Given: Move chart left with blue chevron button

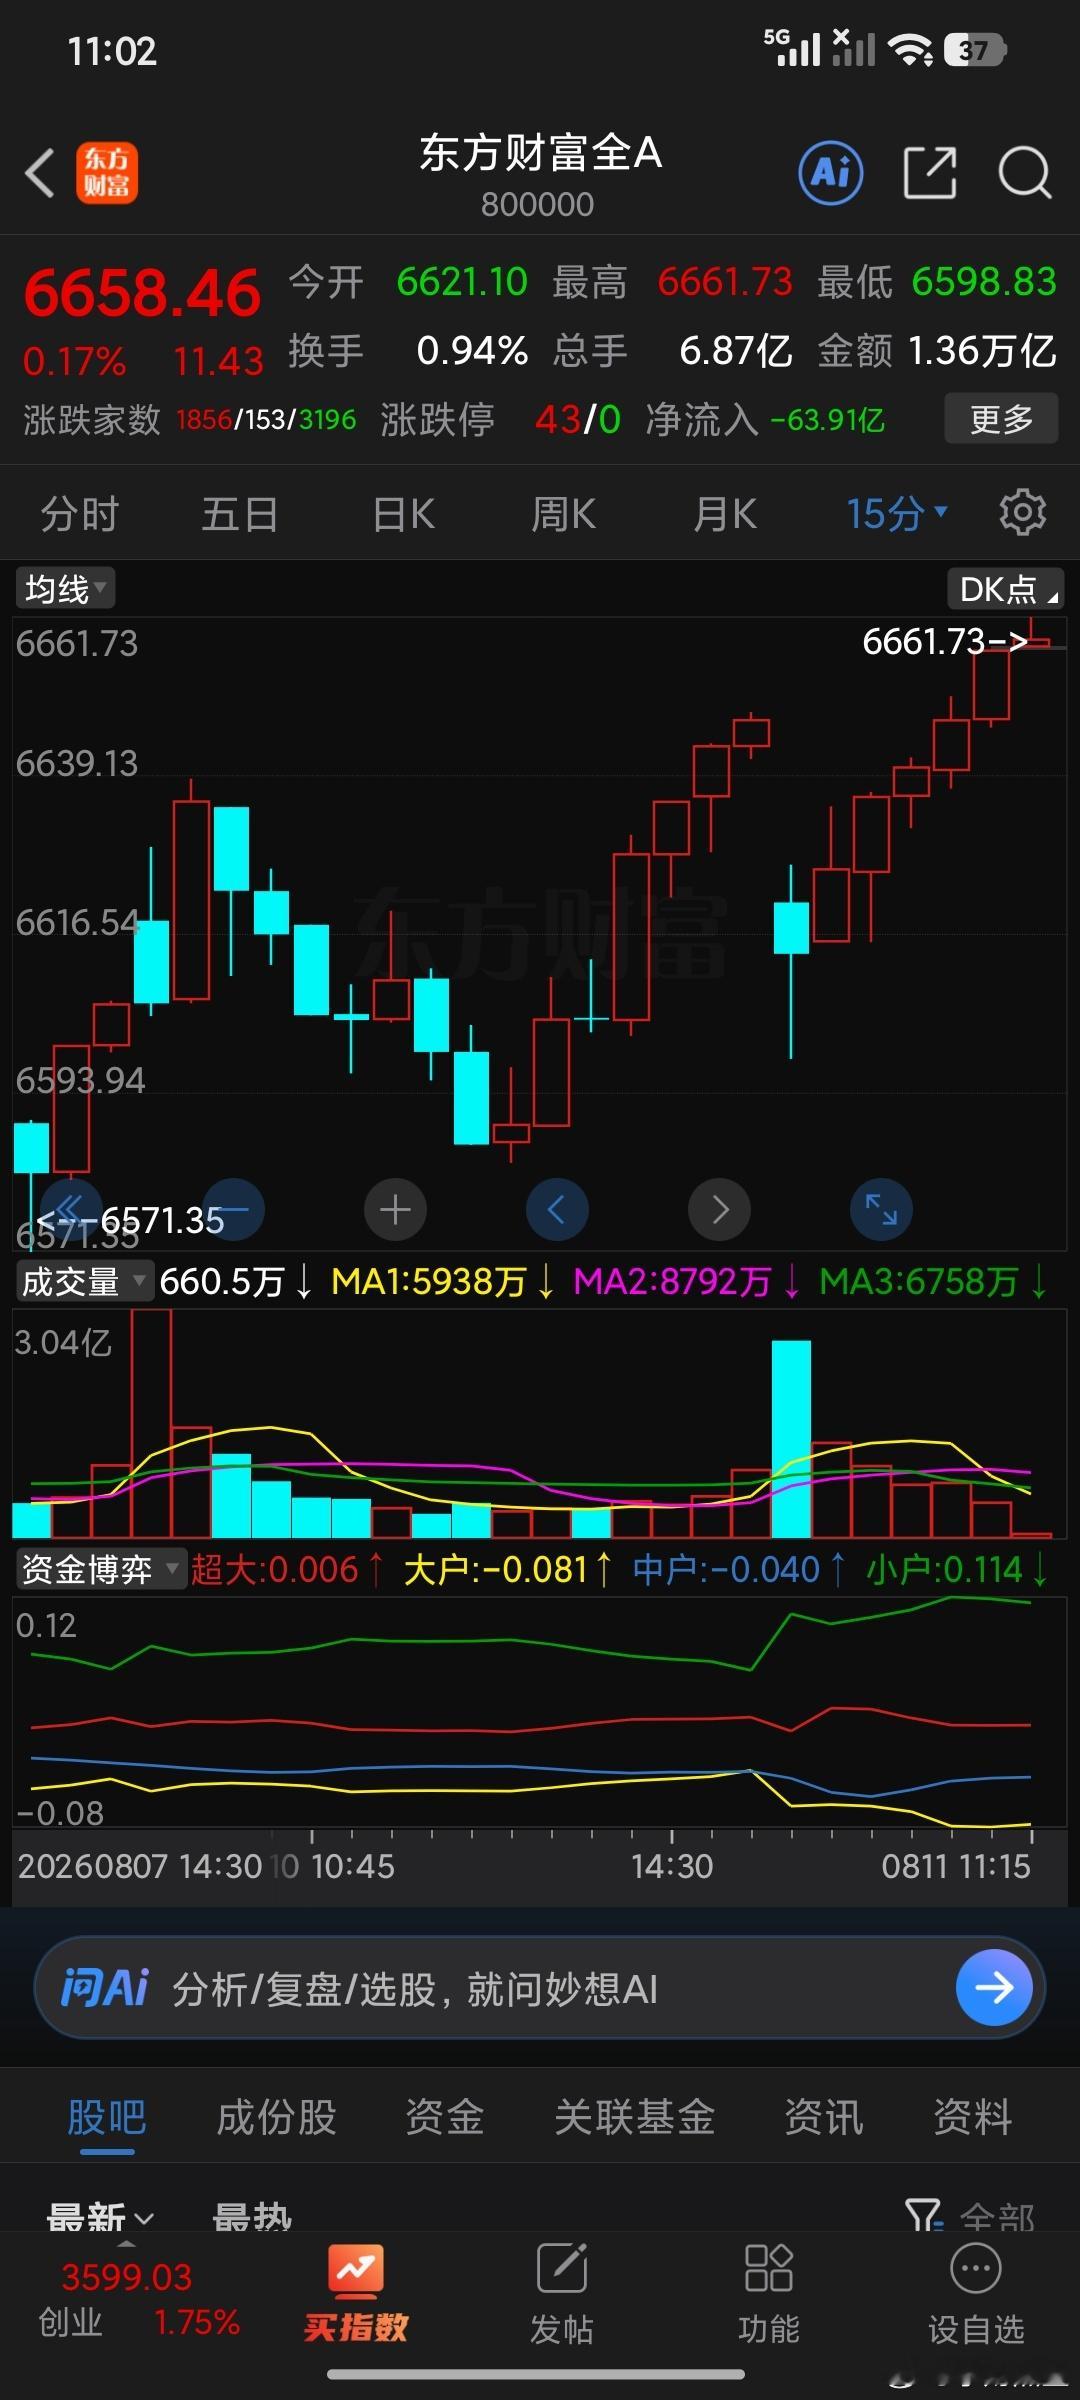Looking at the screenshot, I should pos(557,1209).
